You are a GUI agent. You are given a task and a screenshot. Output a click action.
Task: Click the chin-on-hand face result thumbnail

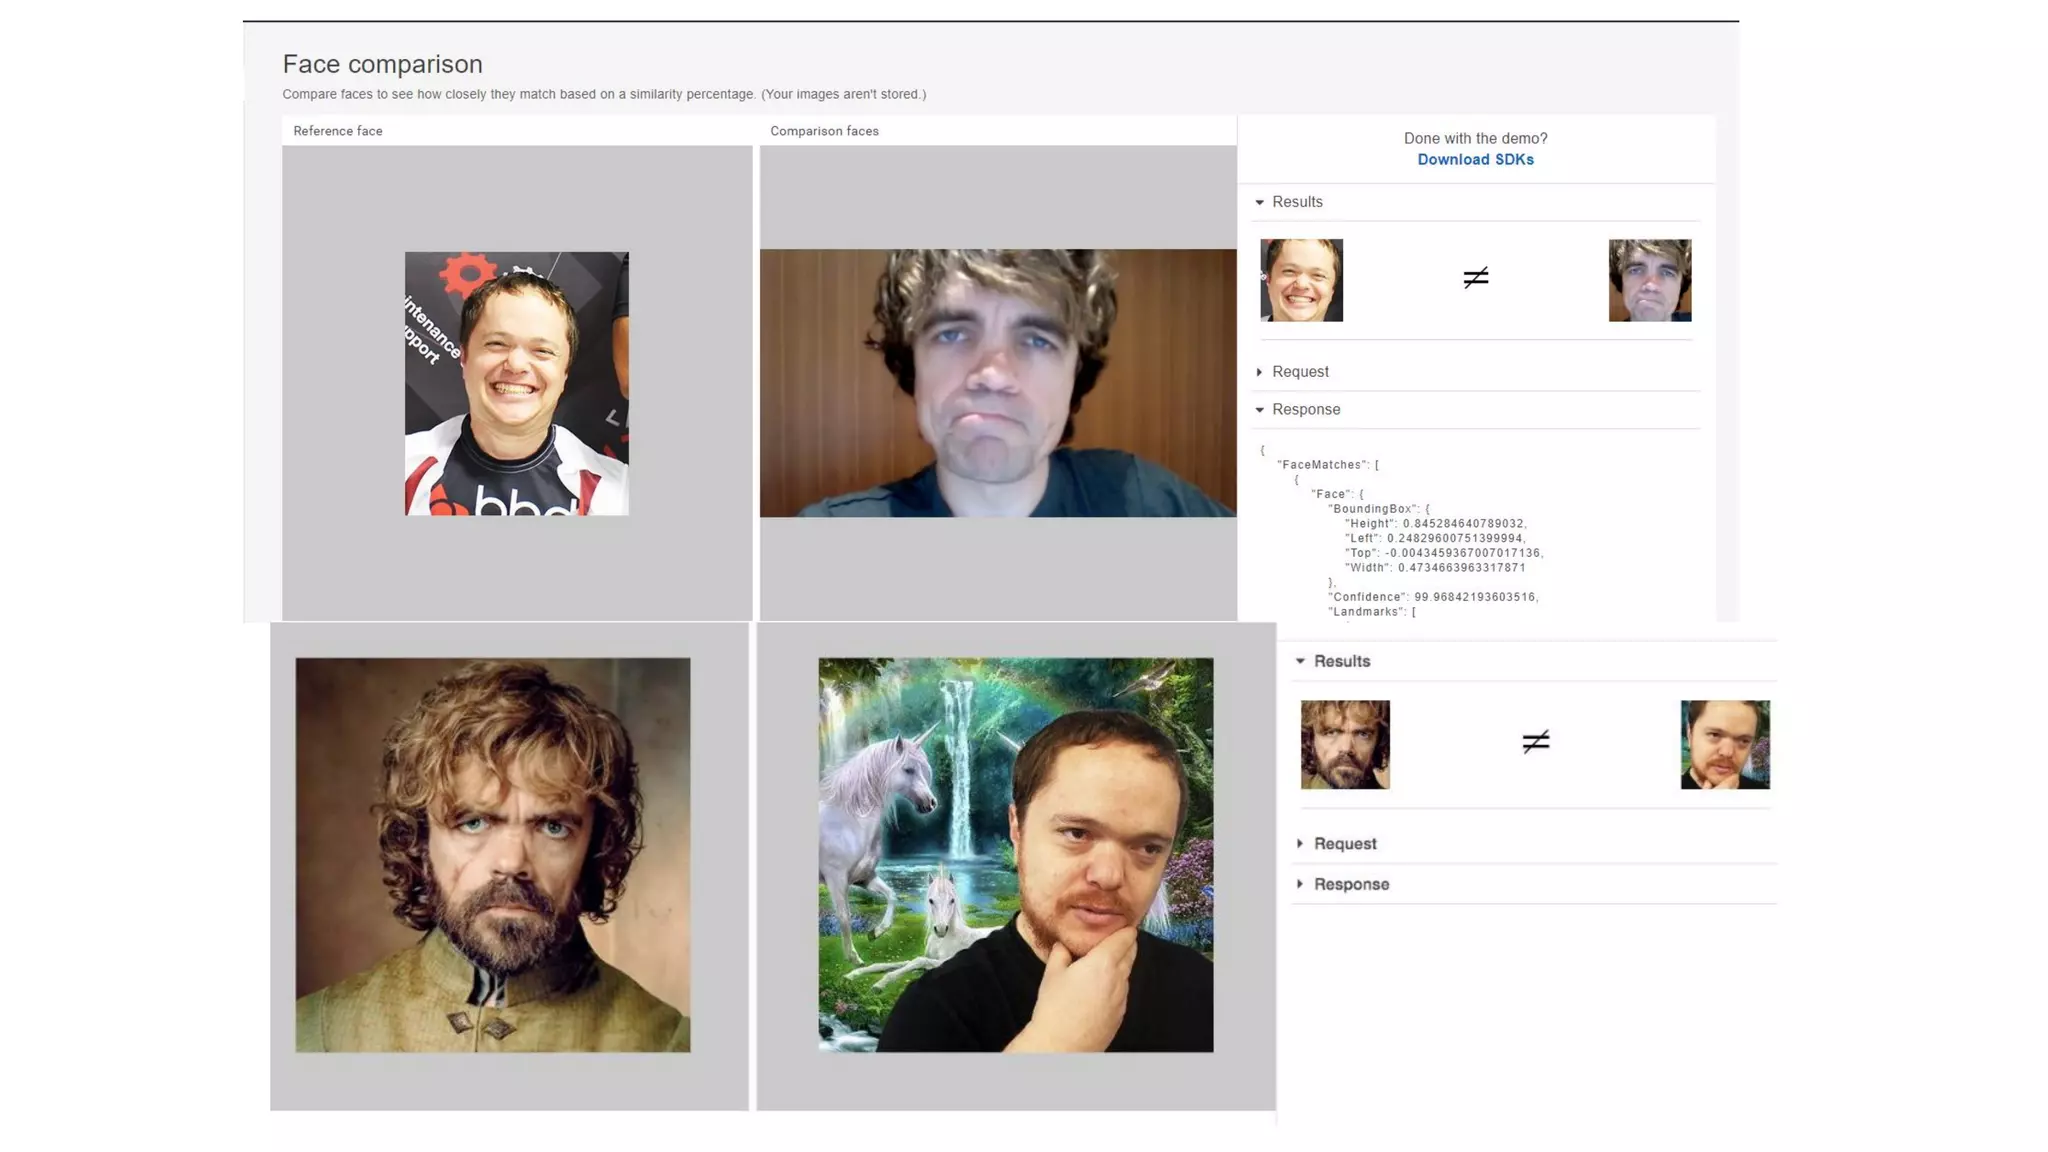pos(1724,745)
